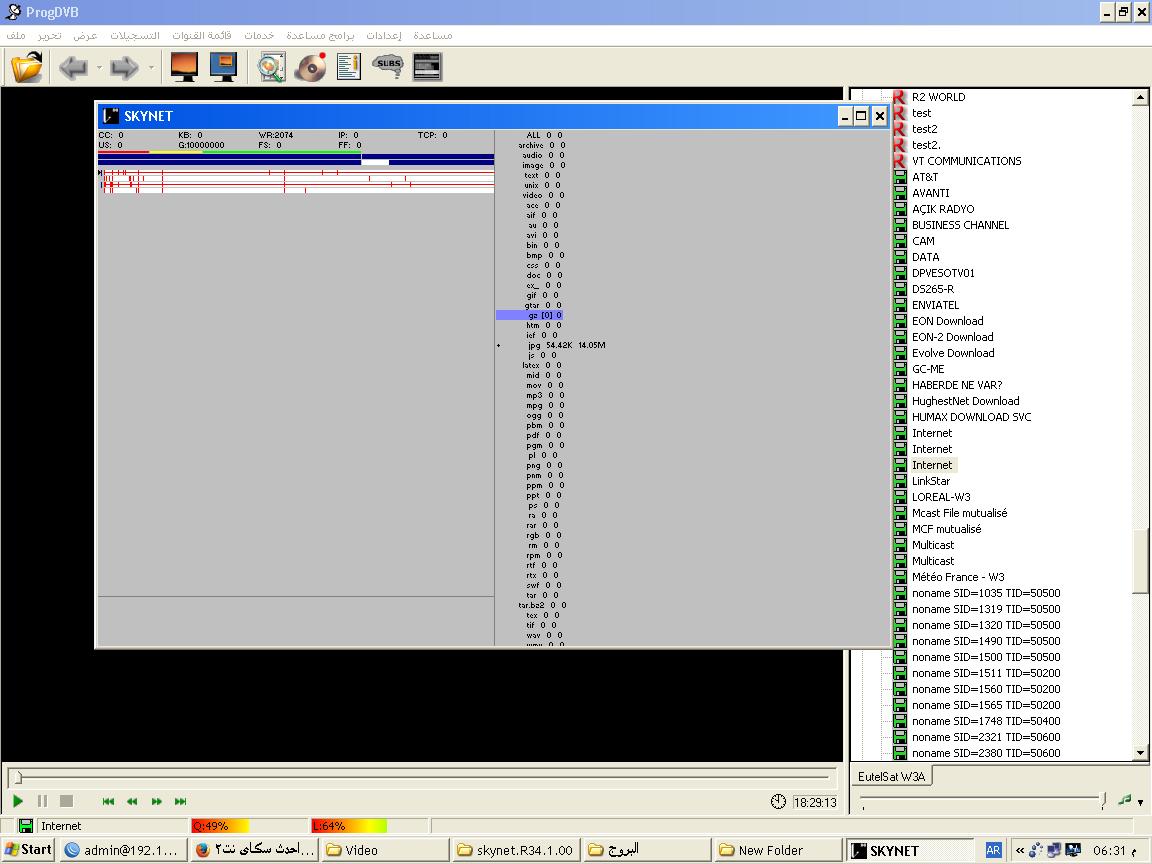Image resolution: width=1152 pixels, height=864 pixels.
Task: Click the green icon beside HUMAX DOWNLOAD SVC
Action: [x=900, y=417]
